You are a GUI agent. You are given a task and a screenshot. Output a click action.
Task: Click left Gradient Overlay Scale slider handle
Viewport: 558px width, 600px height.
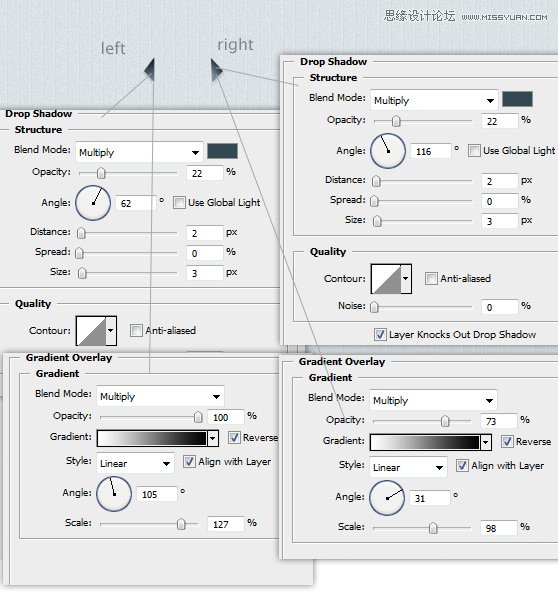181,524
